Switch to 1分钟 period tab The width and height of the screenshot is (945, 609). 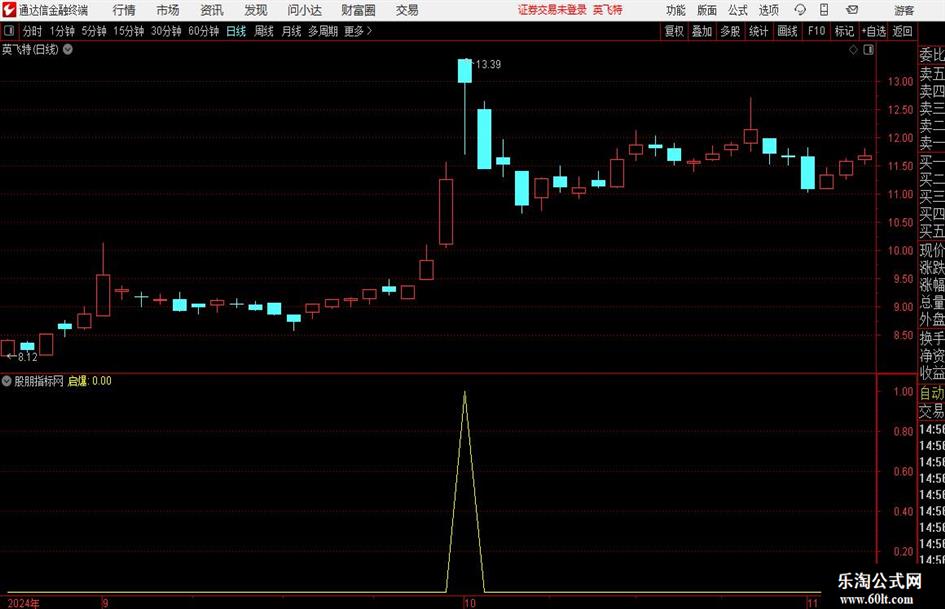click(62, 31)
